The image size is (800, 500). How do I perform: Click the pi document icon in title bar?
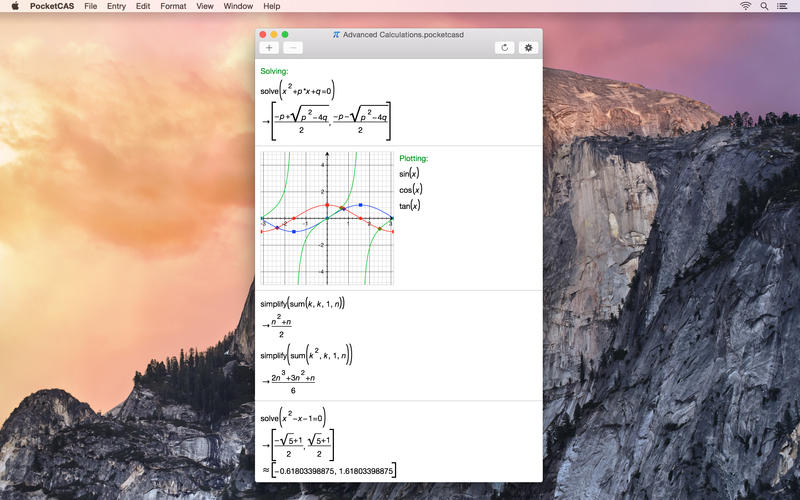(x=336, y=34)
